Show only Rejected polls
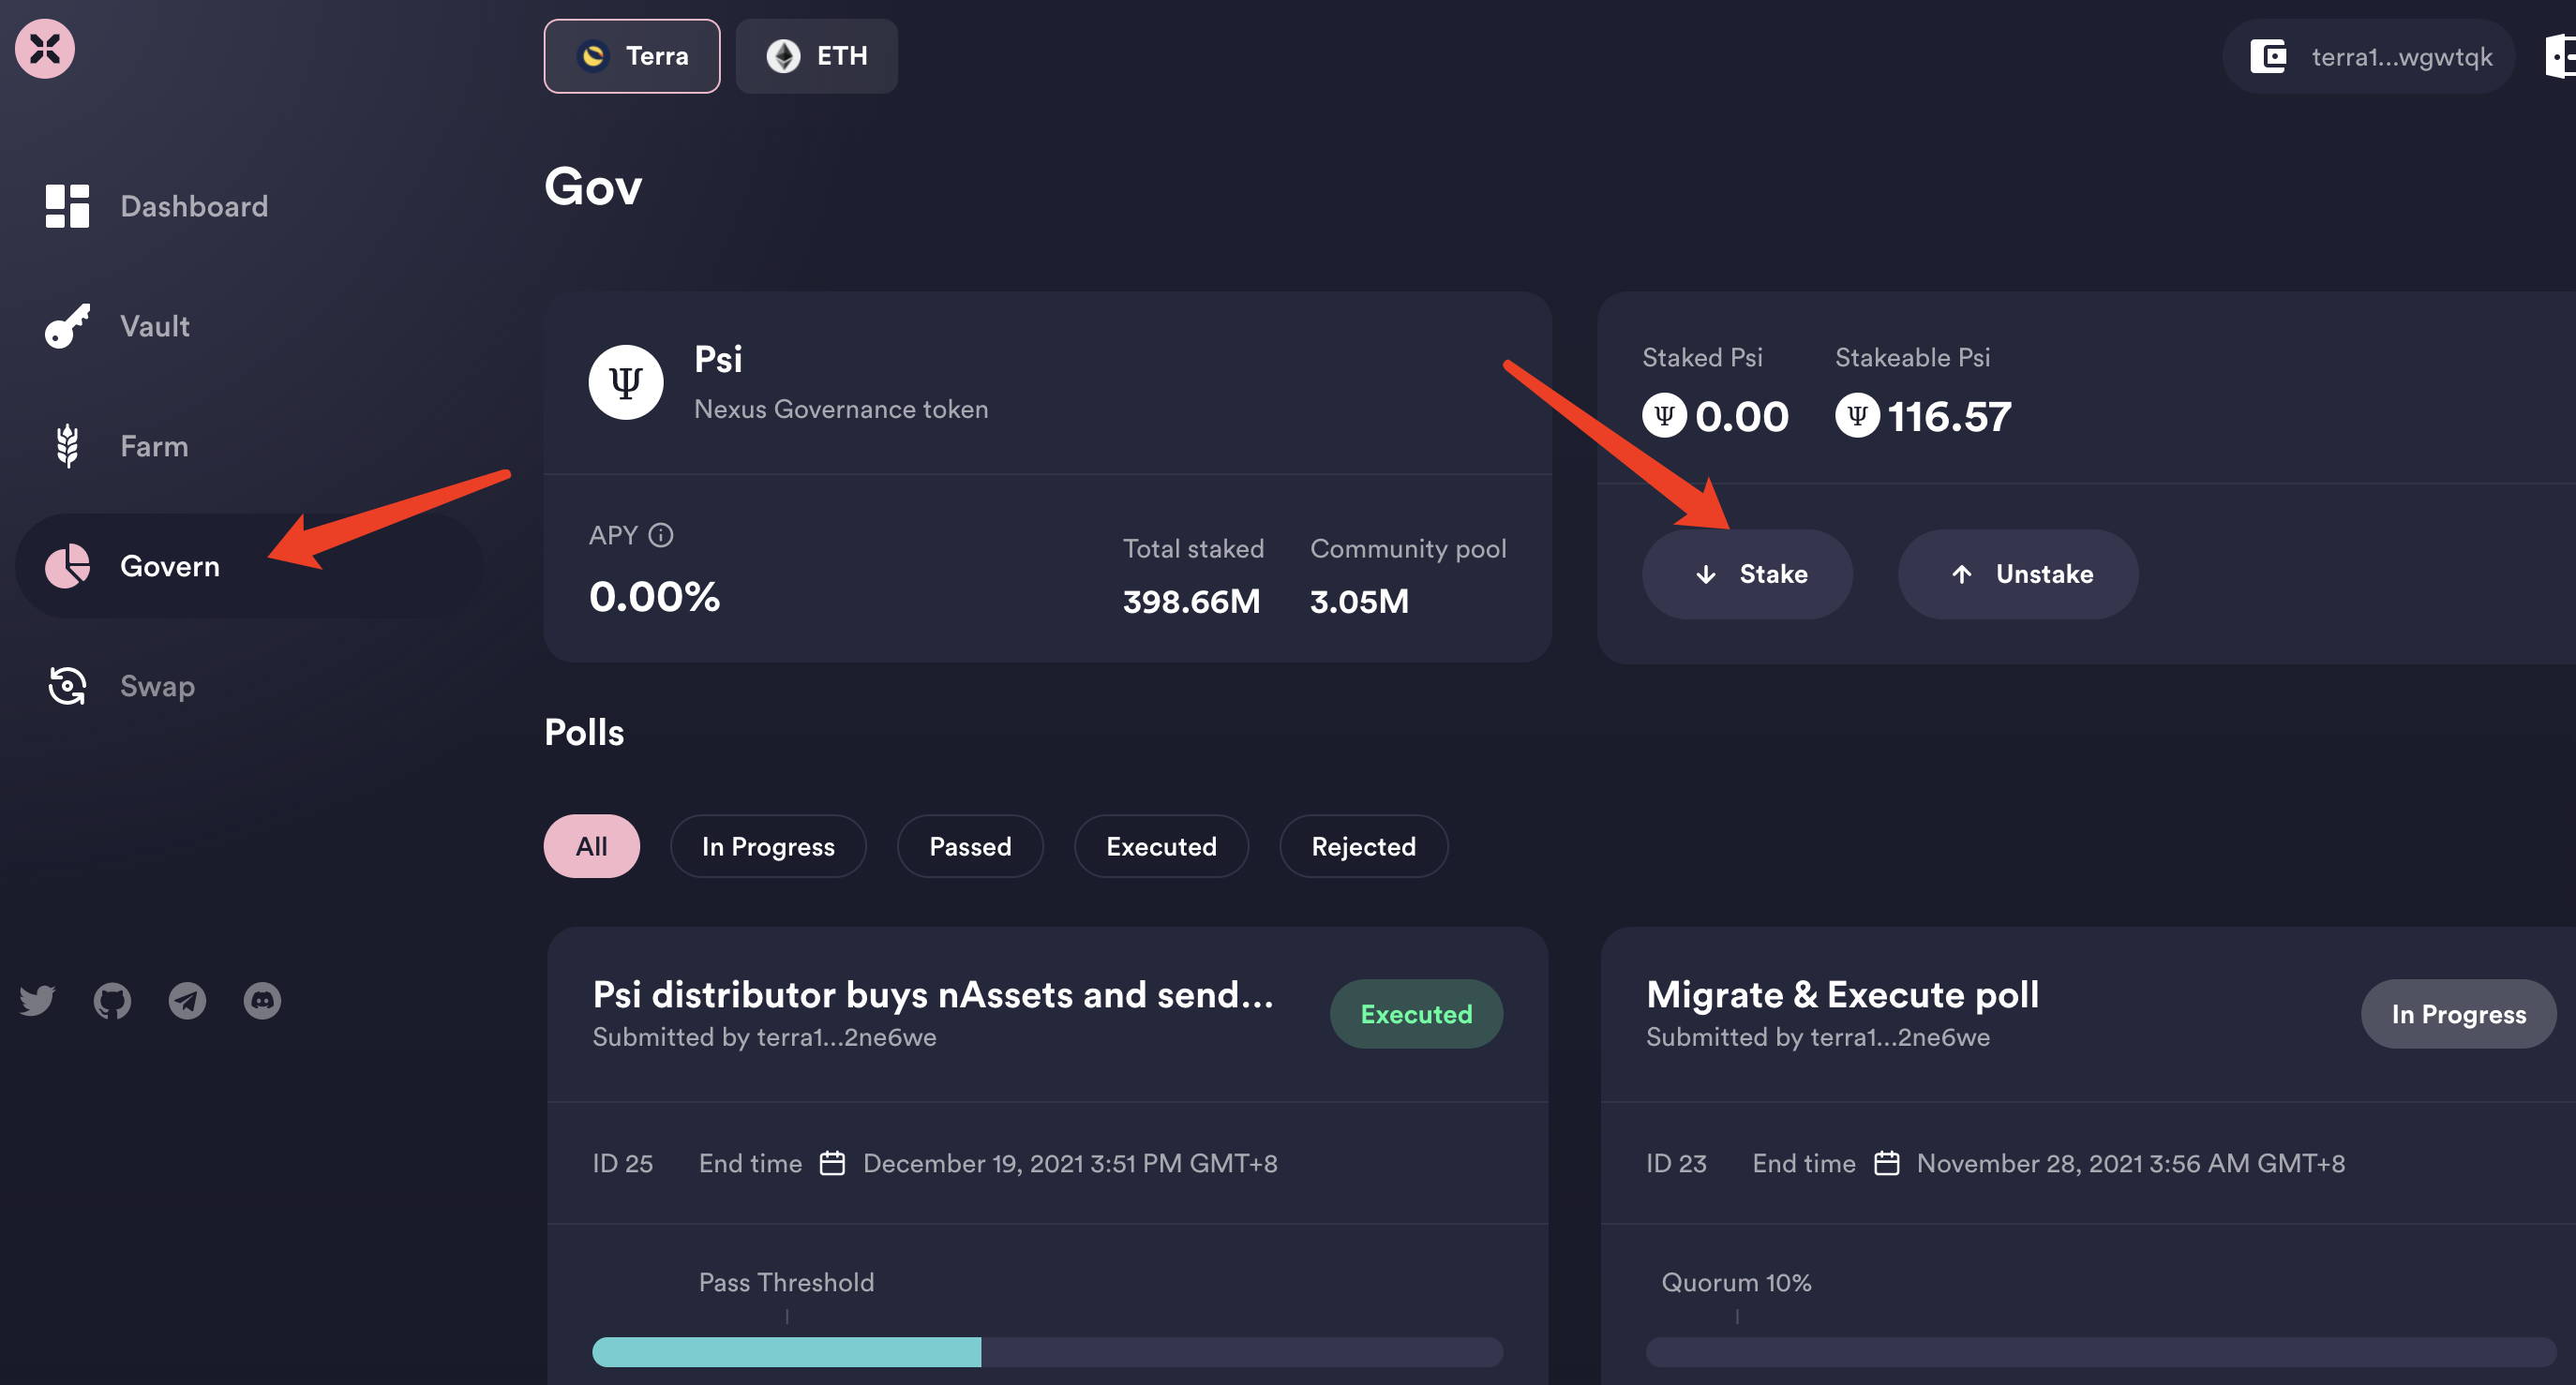Image resolution: width=2576 pixels, height=1385 pixels. (x=1362, y=846)
